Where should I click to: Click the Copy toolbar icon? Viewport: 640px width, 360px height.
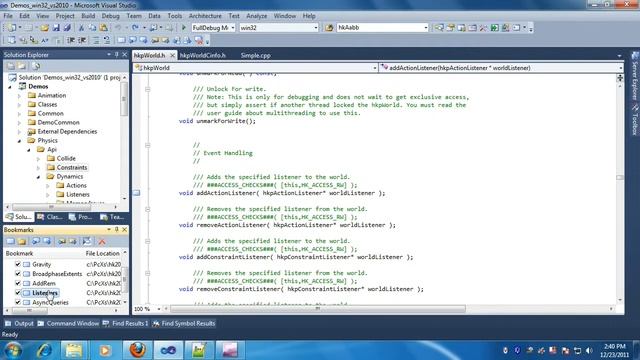click(92, 28)
